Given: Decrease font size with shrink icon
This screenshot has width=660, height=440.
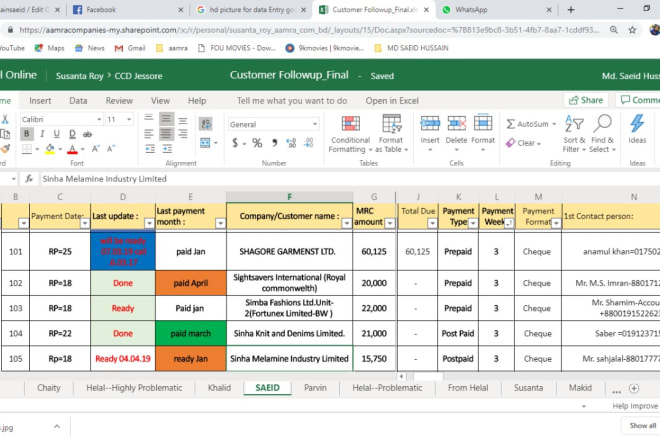Looking at the screenshot, I should tap(111, 149).
